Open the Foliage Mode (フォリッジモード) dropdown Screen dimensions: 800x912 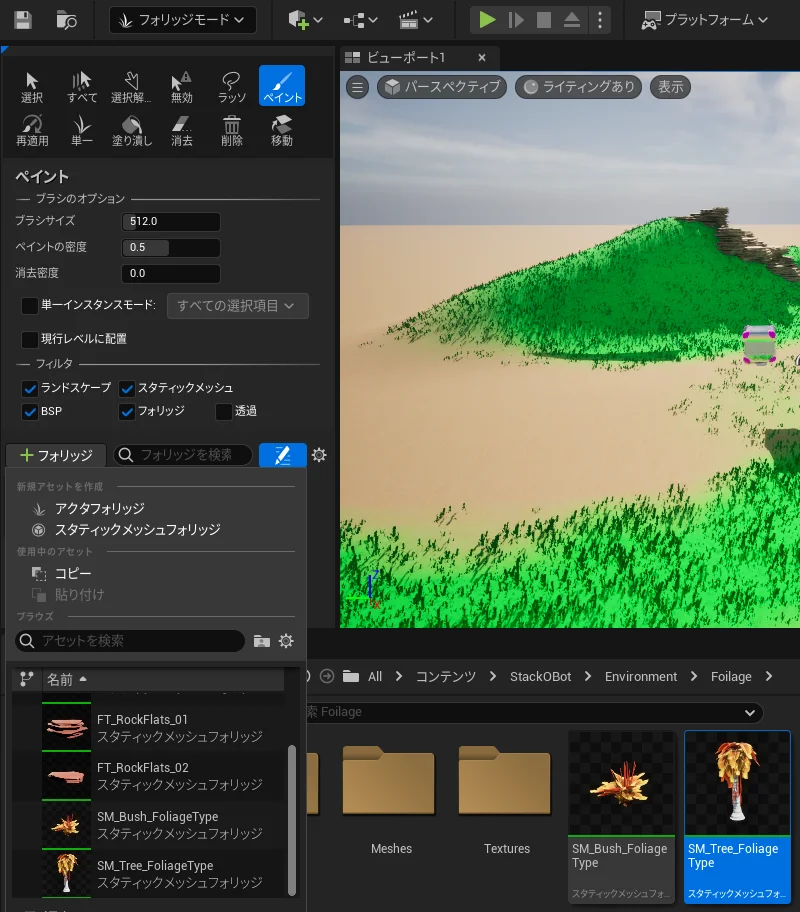182,20
